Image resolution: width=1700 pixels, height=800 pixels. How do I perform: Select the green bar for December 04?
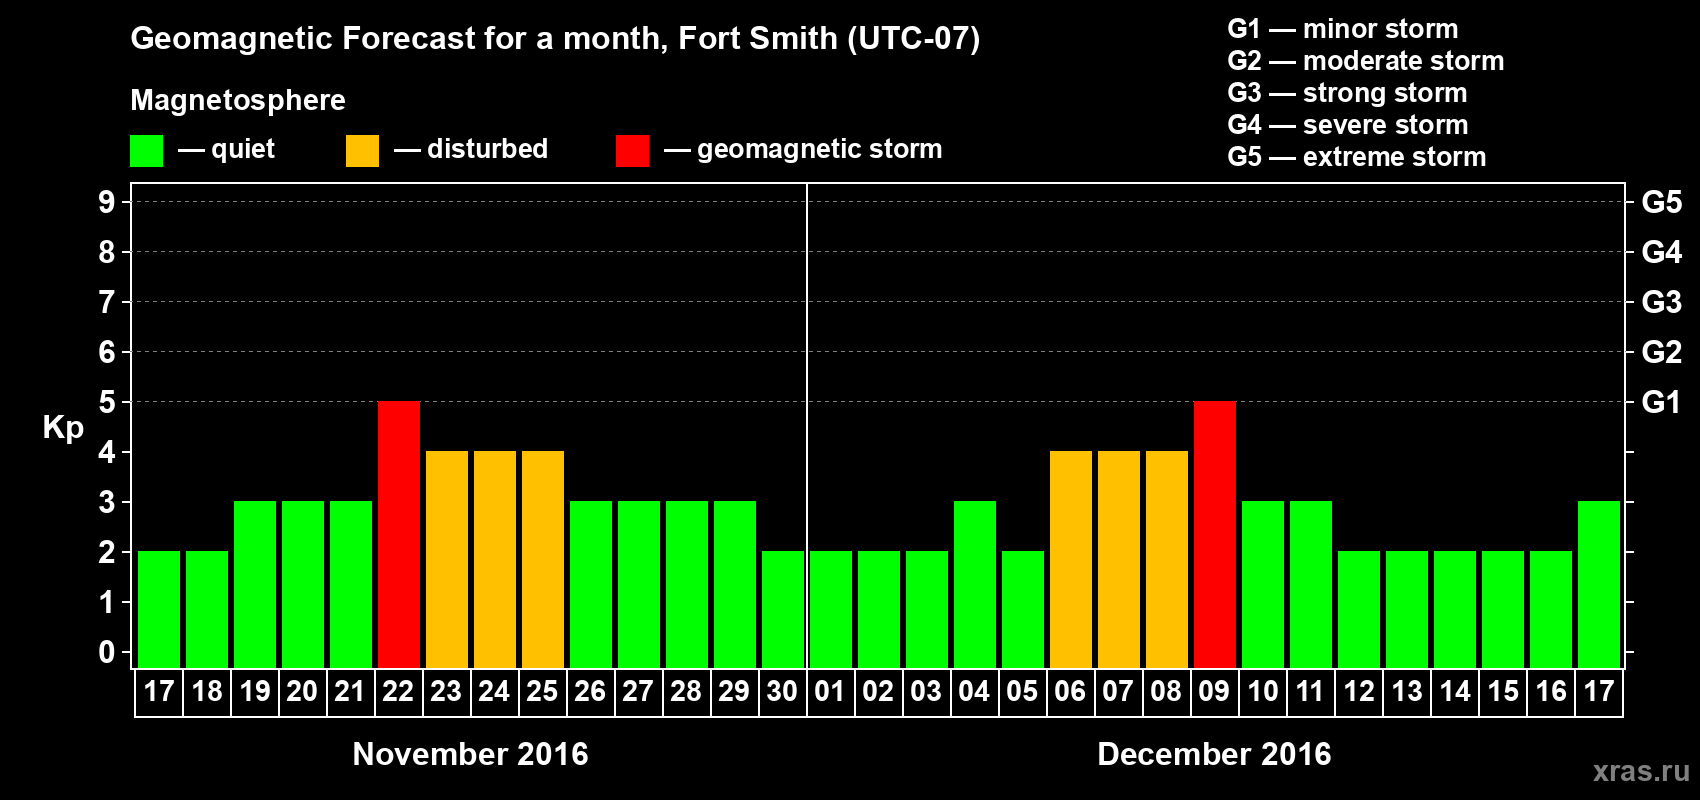coord(975,585)
